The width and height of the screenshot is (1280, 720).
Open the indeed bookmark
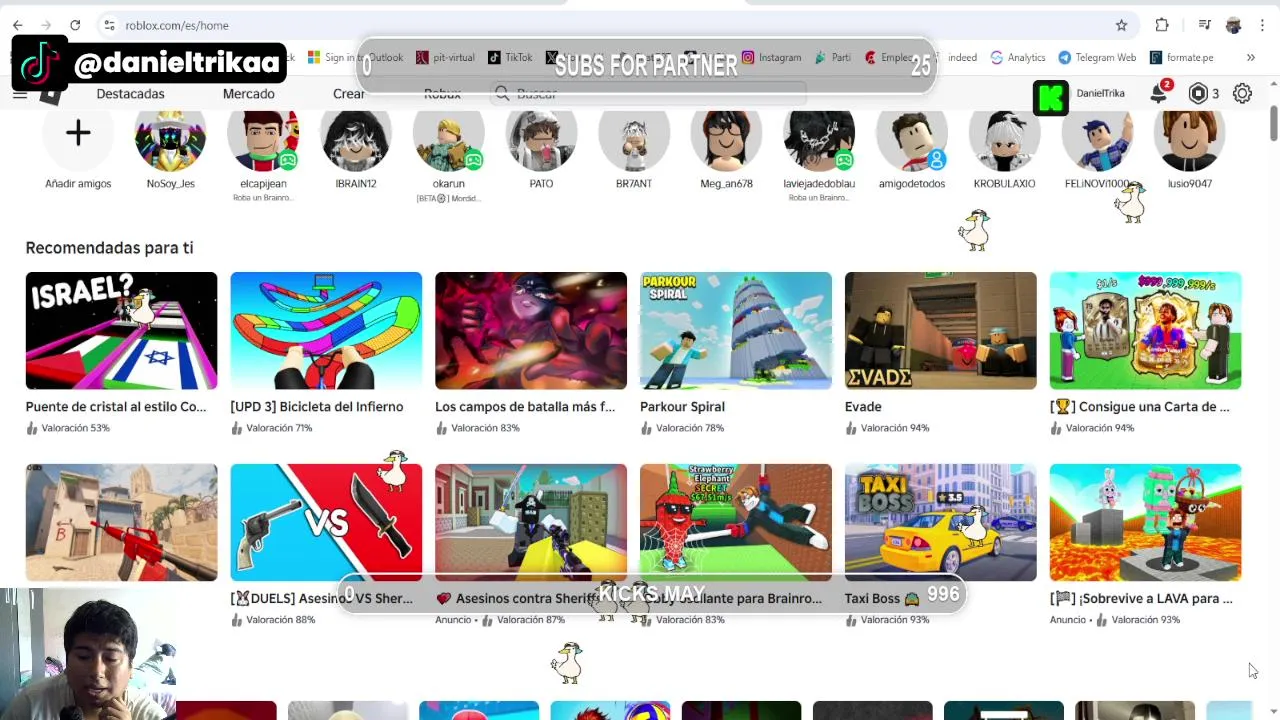pyautogui.click(x=962, y=58)
